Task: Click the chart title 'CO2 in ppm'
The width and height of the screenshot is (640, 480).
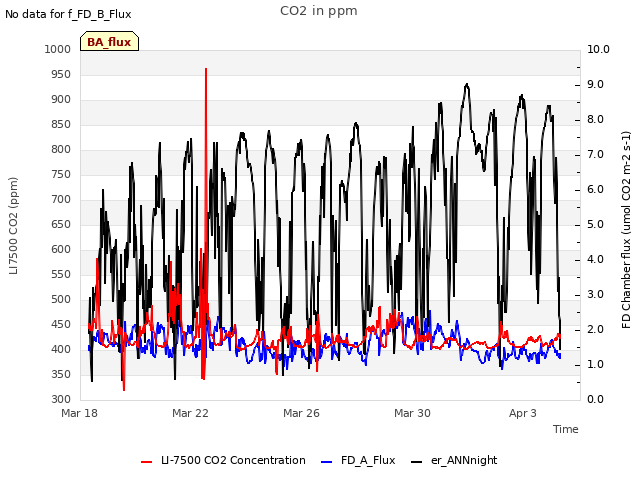Action: [x=319, y=11]
